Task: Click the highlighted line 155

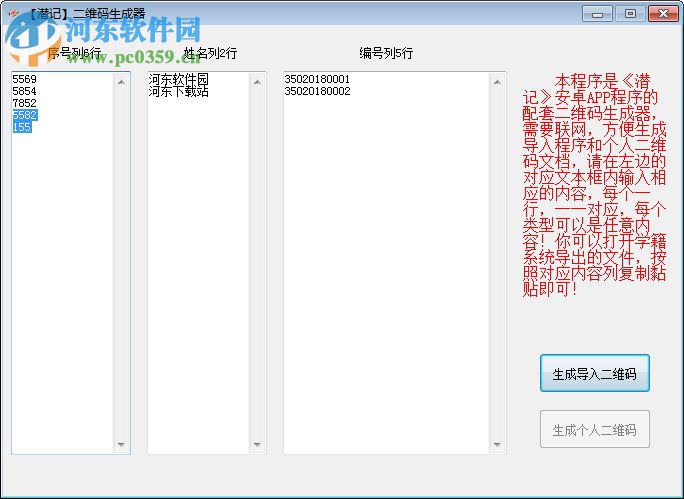Action: point(22,127)
